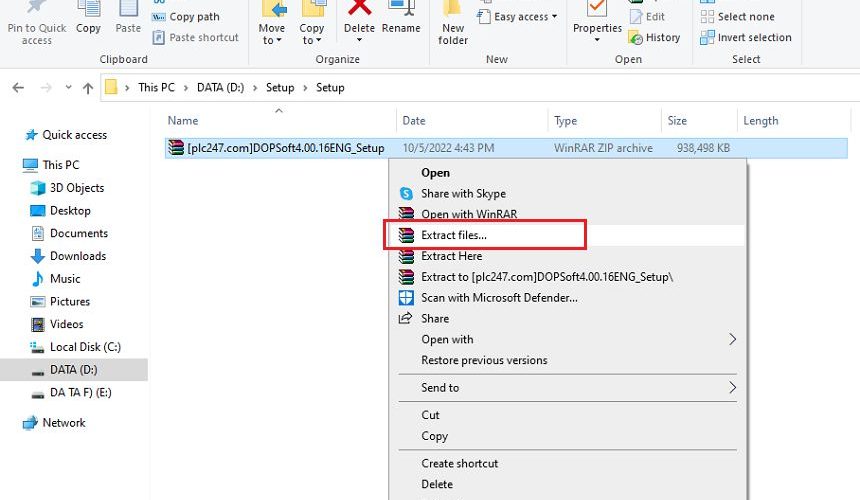860x500 pixels.
Task: Choose Share with Skype in context menu
Action: point(567,194)
